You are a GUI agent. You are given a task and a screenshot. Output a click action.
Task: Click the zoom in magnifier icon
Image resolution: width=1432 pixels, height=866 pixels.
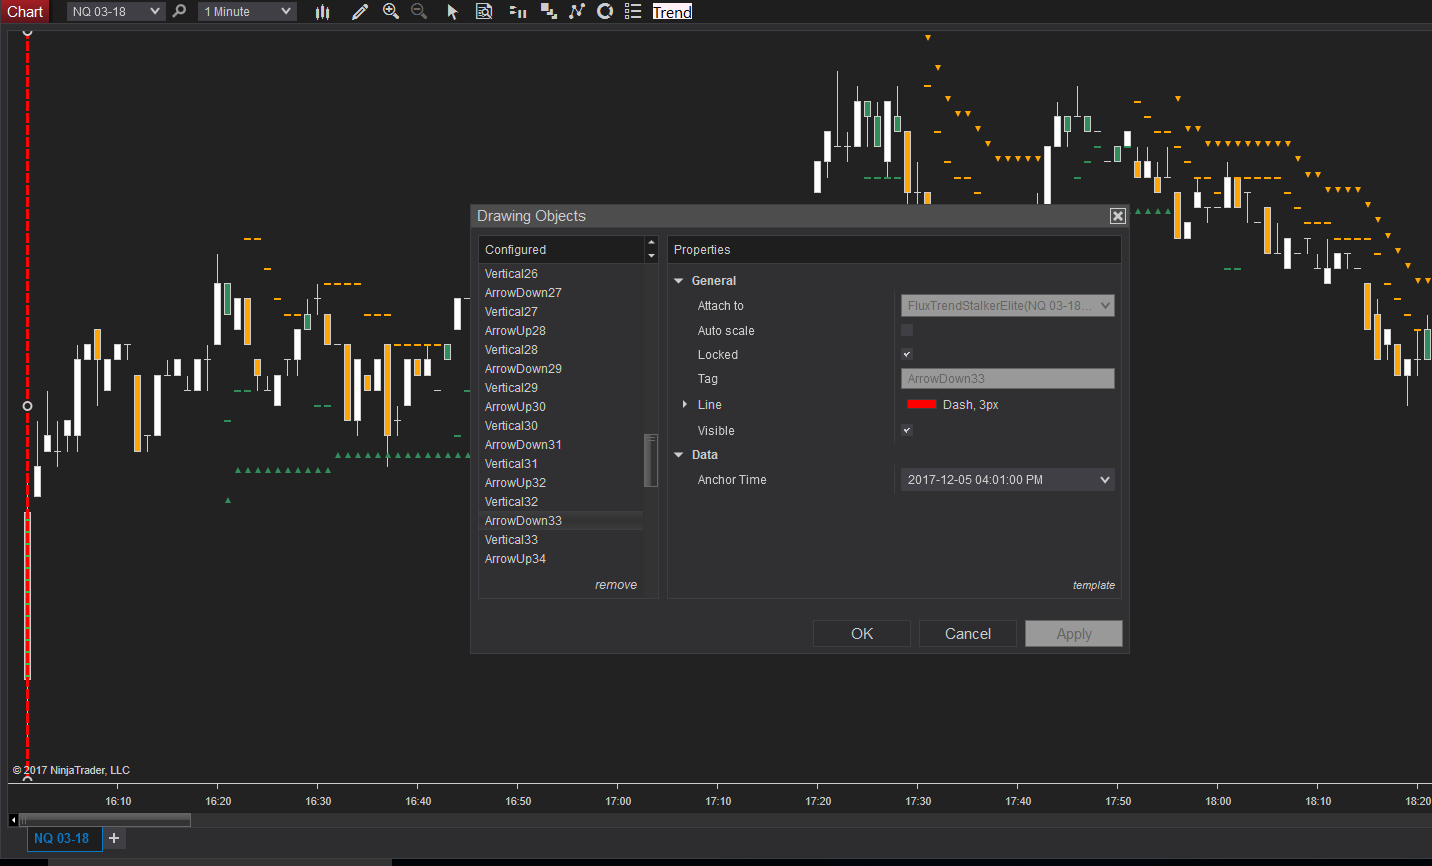(391, 11)
